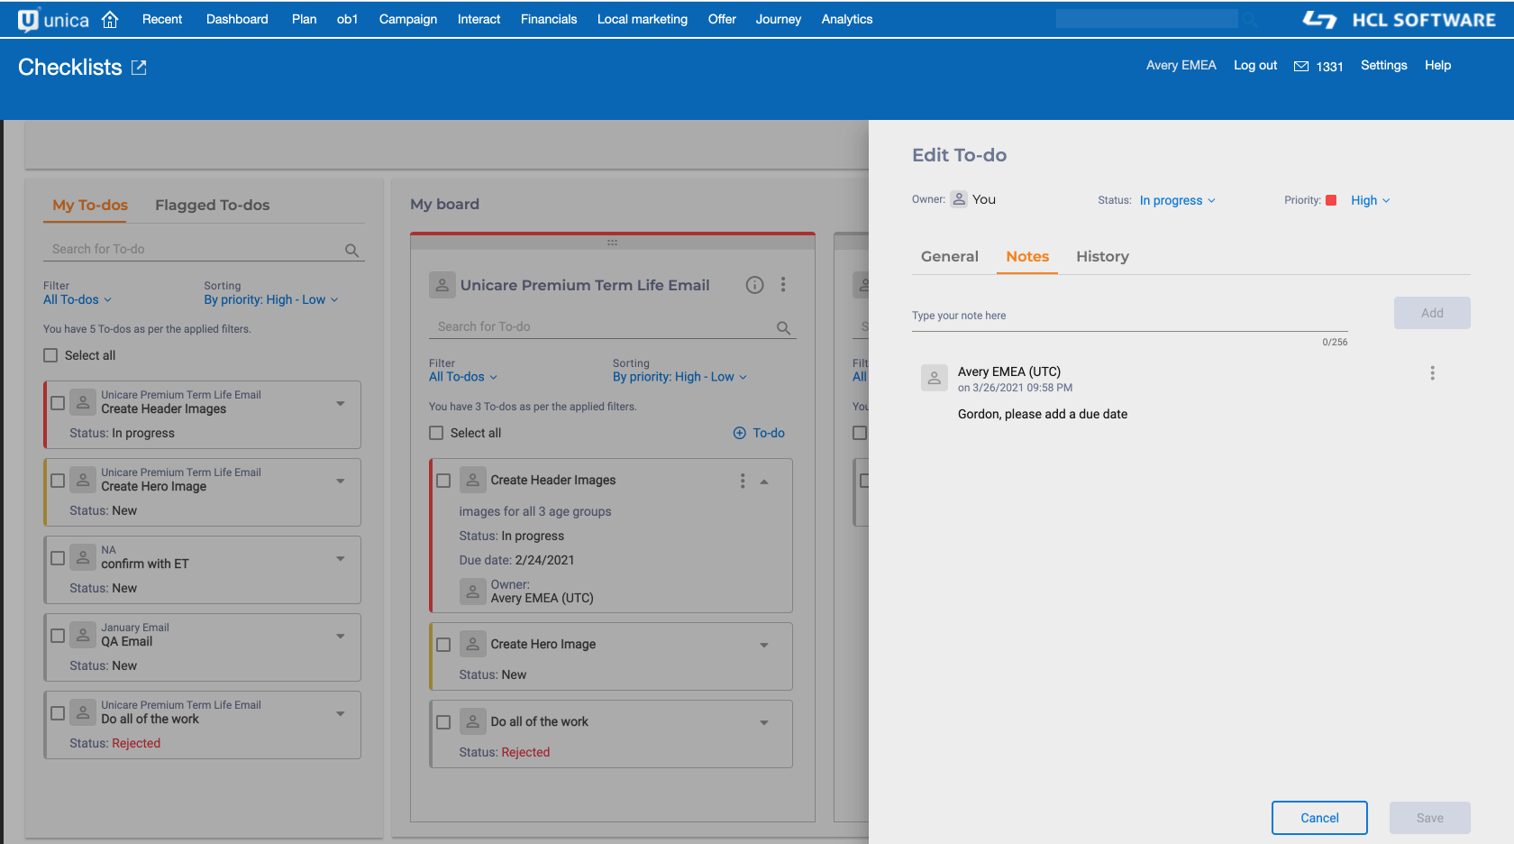Click the Unica home icon

pyautogui.click(x=110, y=19)
